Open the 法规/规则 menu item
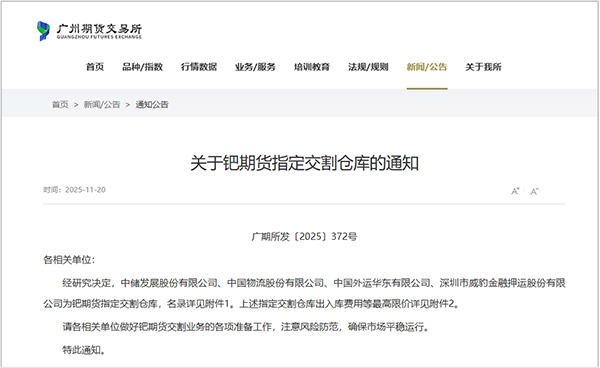The width and height of the screenshot is (600, 368). point(368,67)
